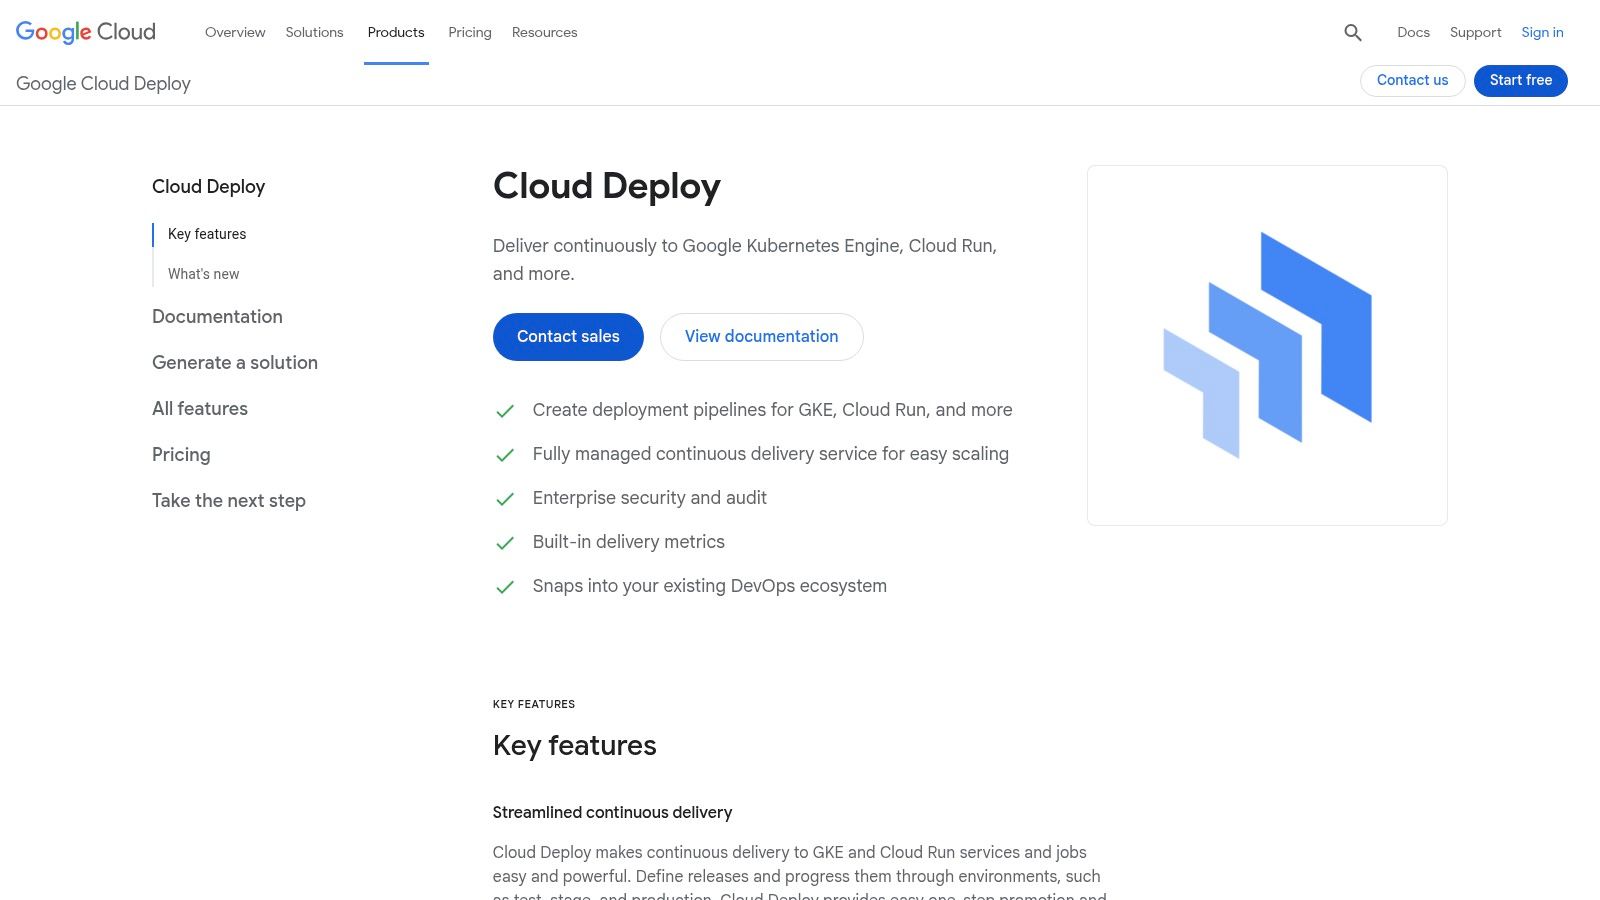This screenshot has width=1600, height=900.
Task: Click text 'Create deployment pipelines for GKE, Cloud Run, and more'
Action: tap(772, 410)
